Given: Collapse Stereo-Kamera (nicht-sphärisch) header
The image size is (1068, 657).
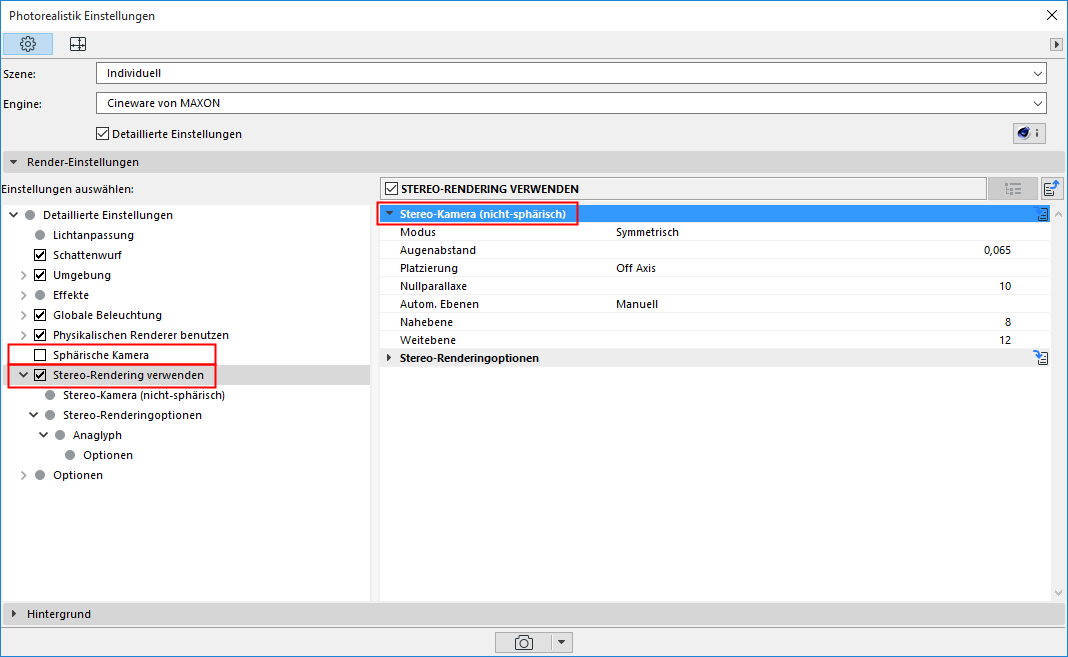Looking at the screenshot, I should pyautogui.click(x=390, y=214).
